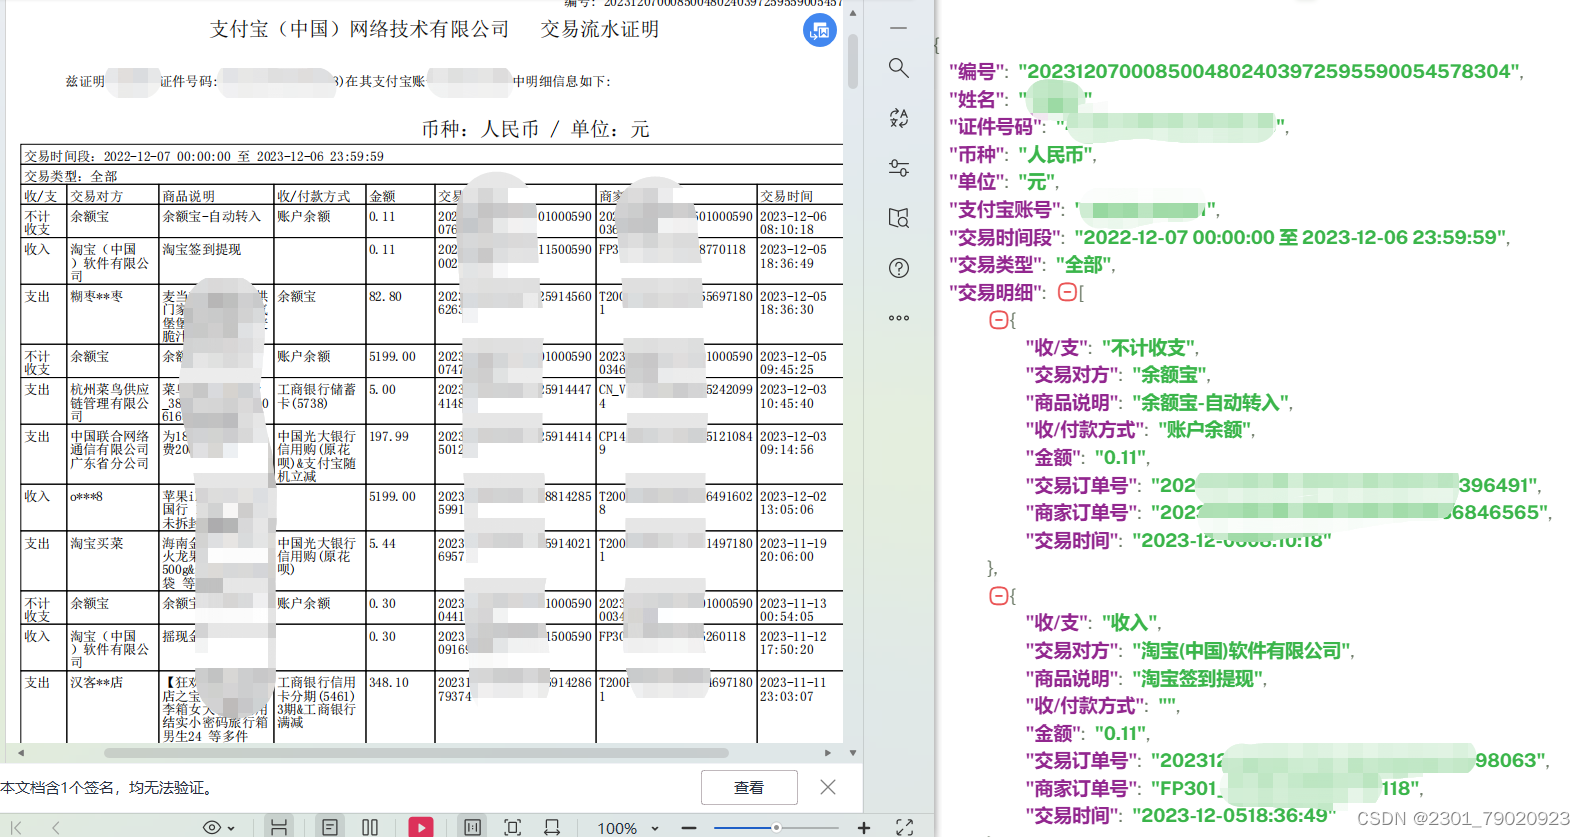Click the collapse dash at sidebar top
This screenshot has width=1585, height=837.
pyautogui.click(x=899, y=28)
